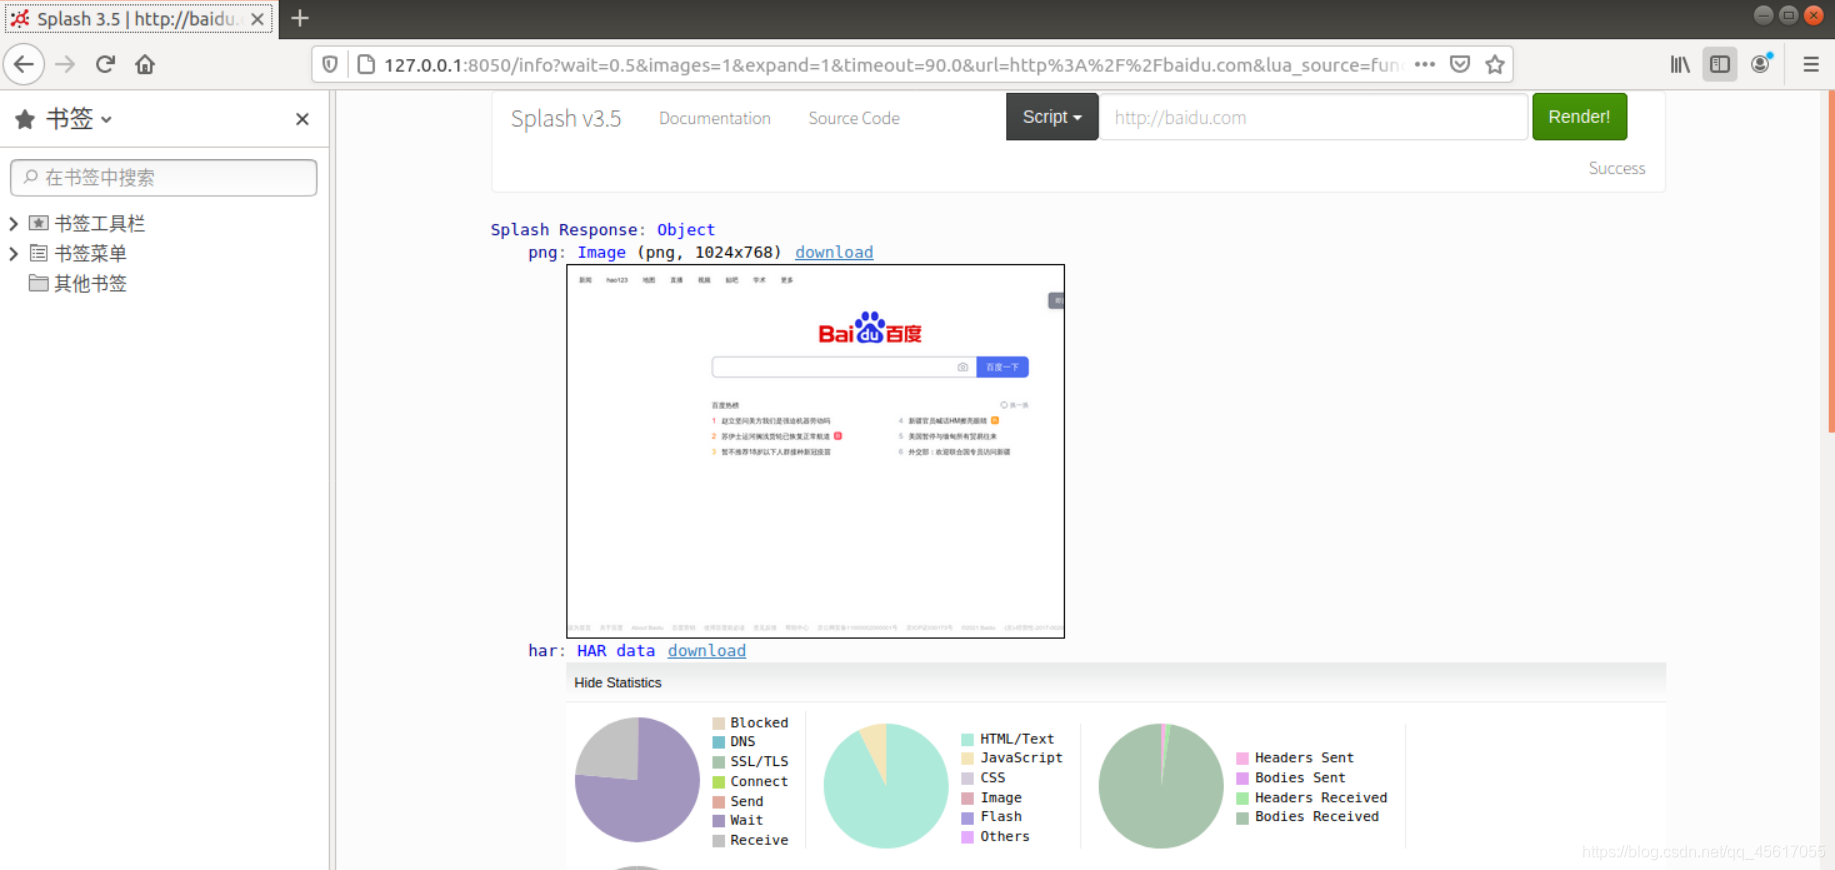Save page to Pocket
The height and width of the screenshot is (870, 1835).
1460,65
